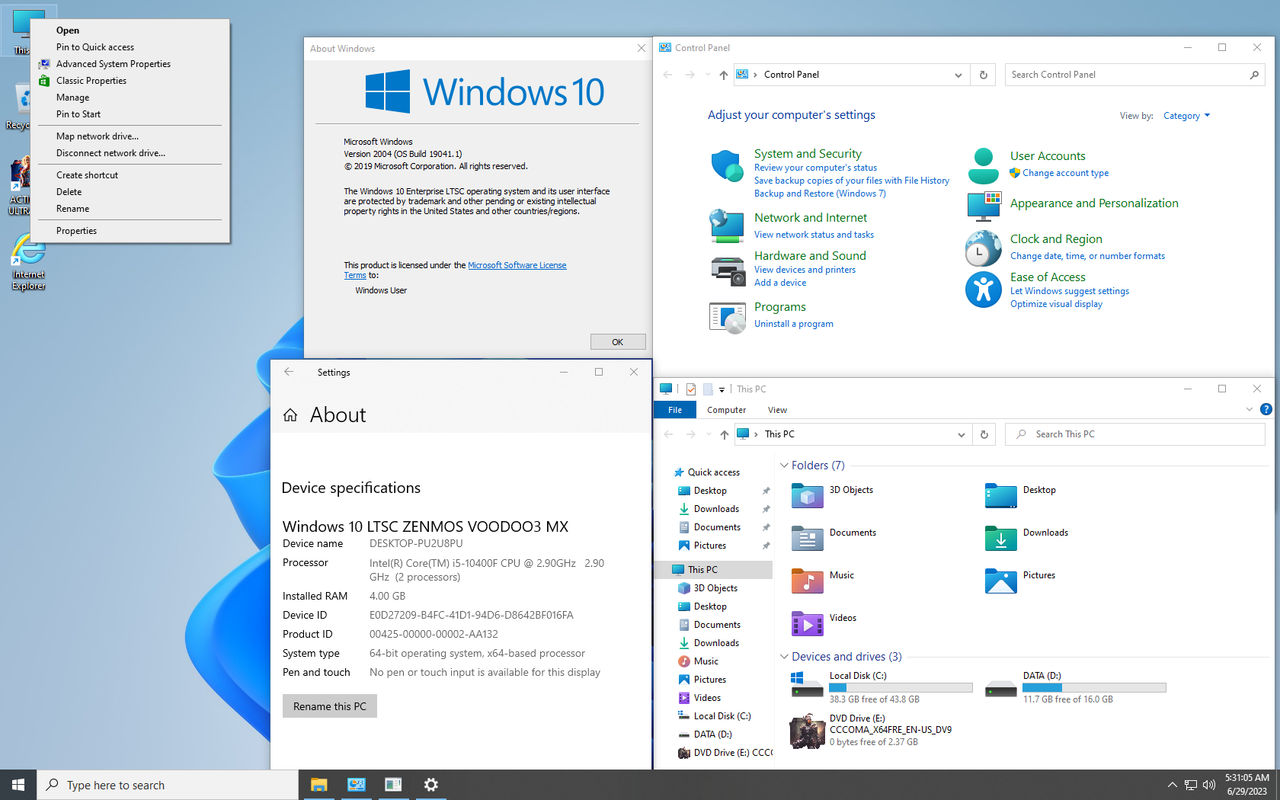Open the Settings gear on the taskbar

[431, 785]
